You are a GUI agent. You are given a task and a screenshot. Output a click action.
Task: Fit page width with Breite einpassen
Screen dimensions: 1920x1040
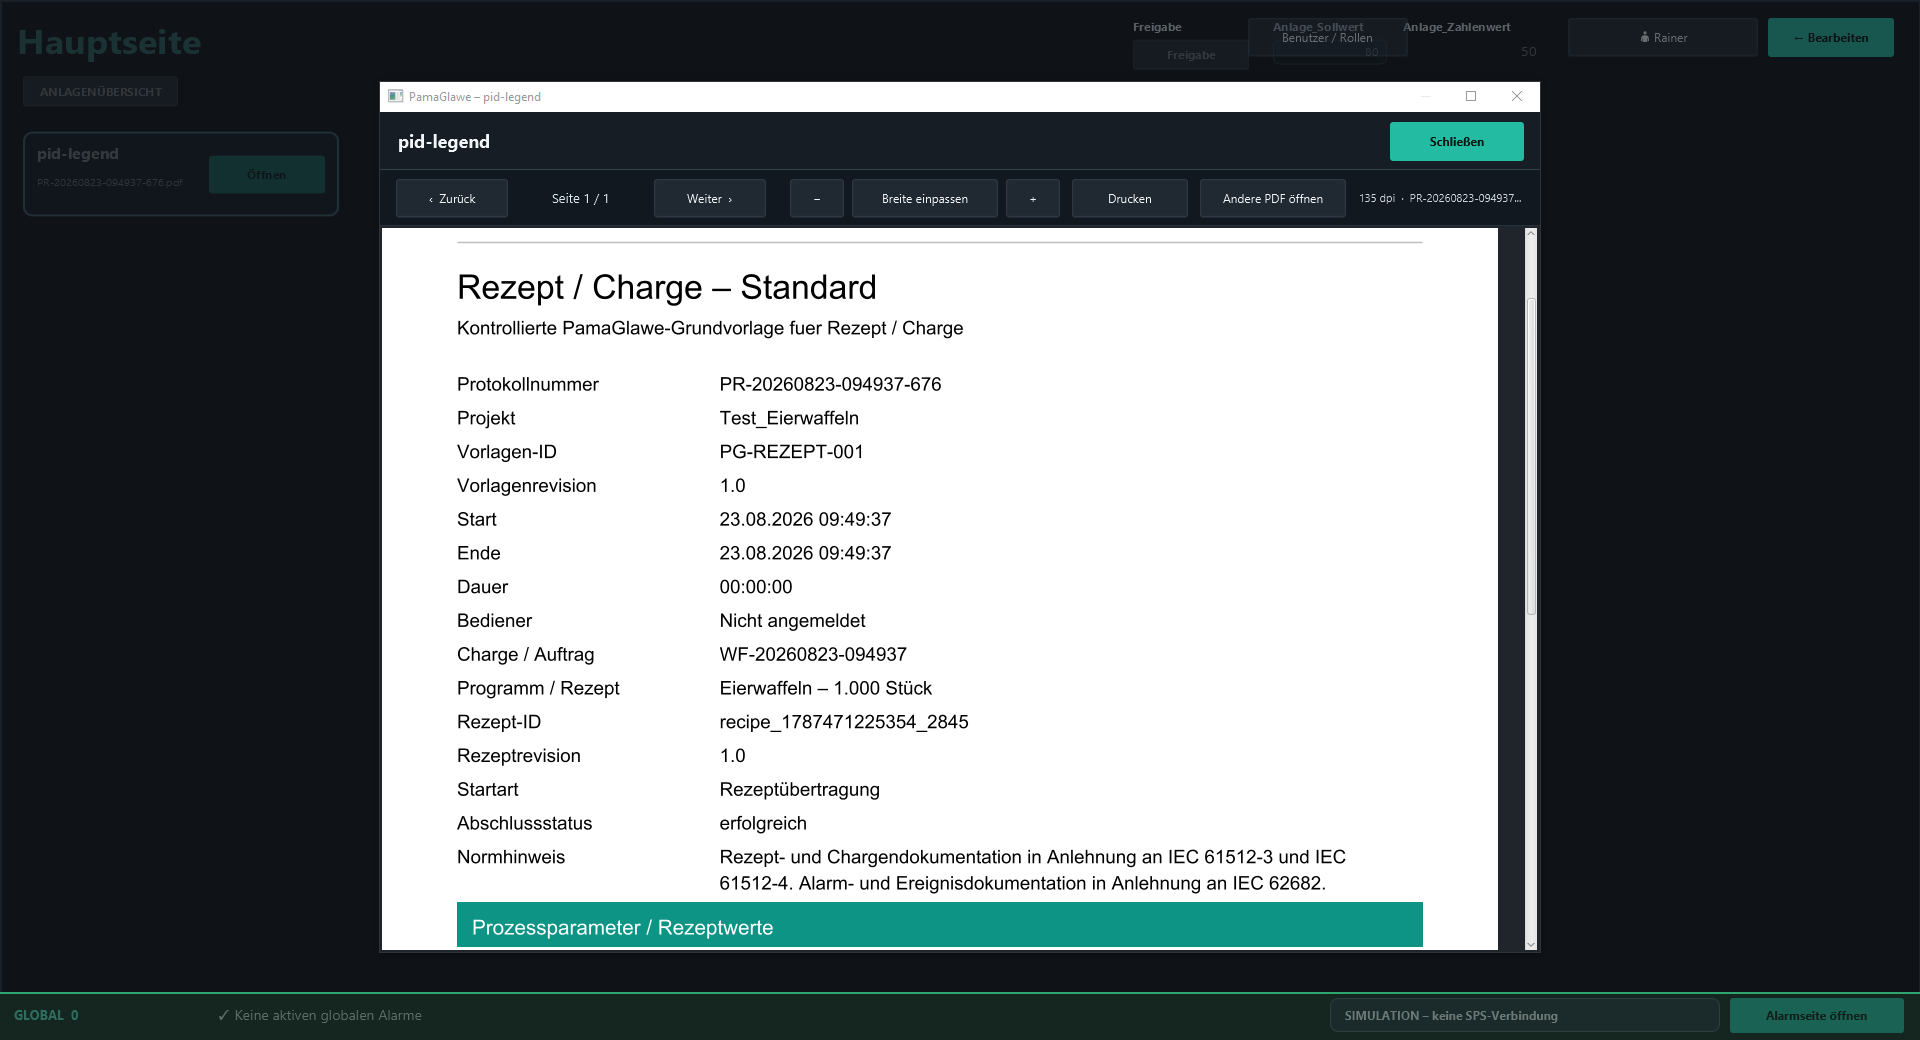(x=925, y=199)
